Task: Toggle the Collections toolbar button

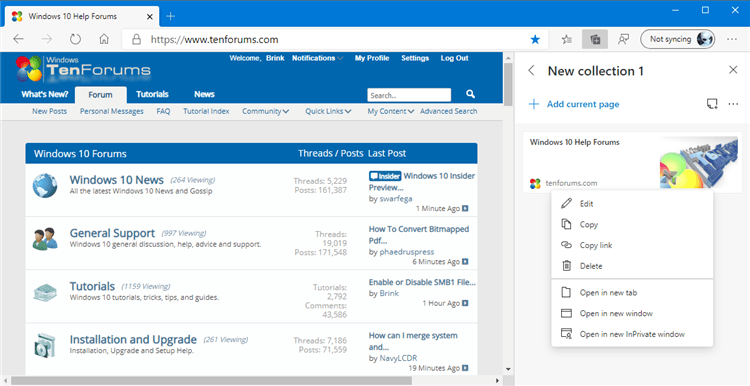Action: [x=595, y=39]
